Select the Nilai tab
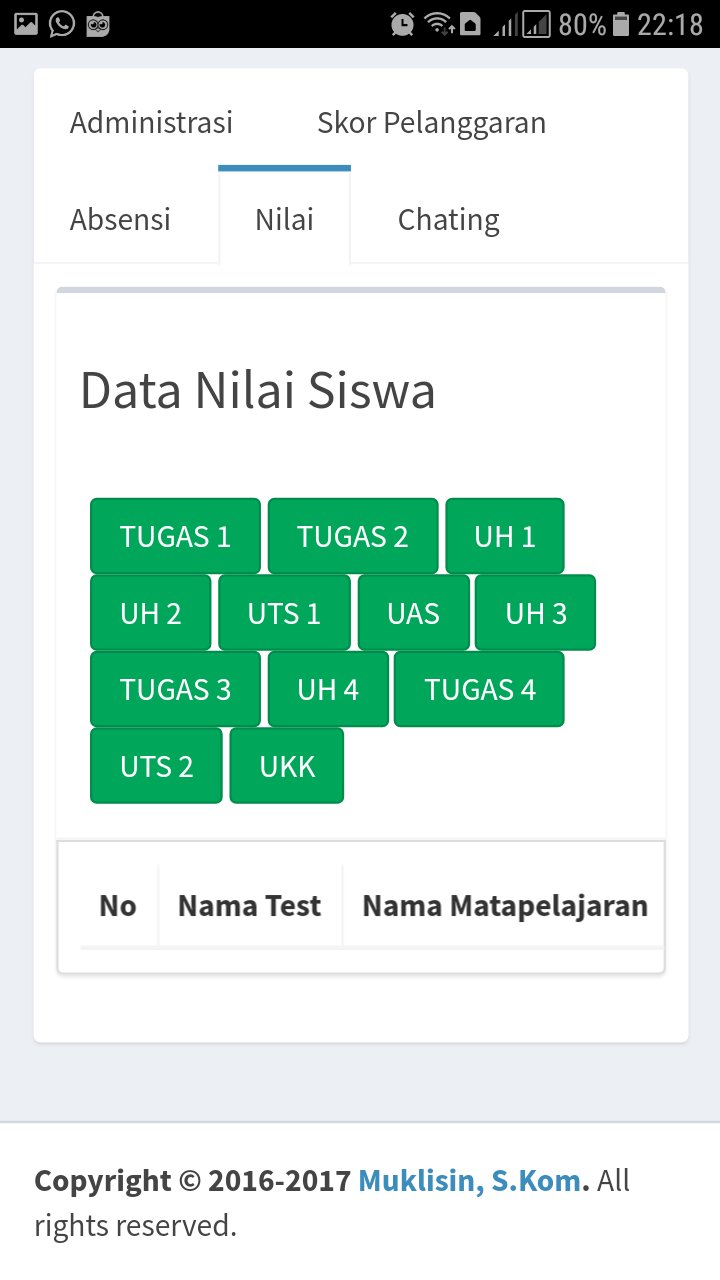 (x=284, y=219)
